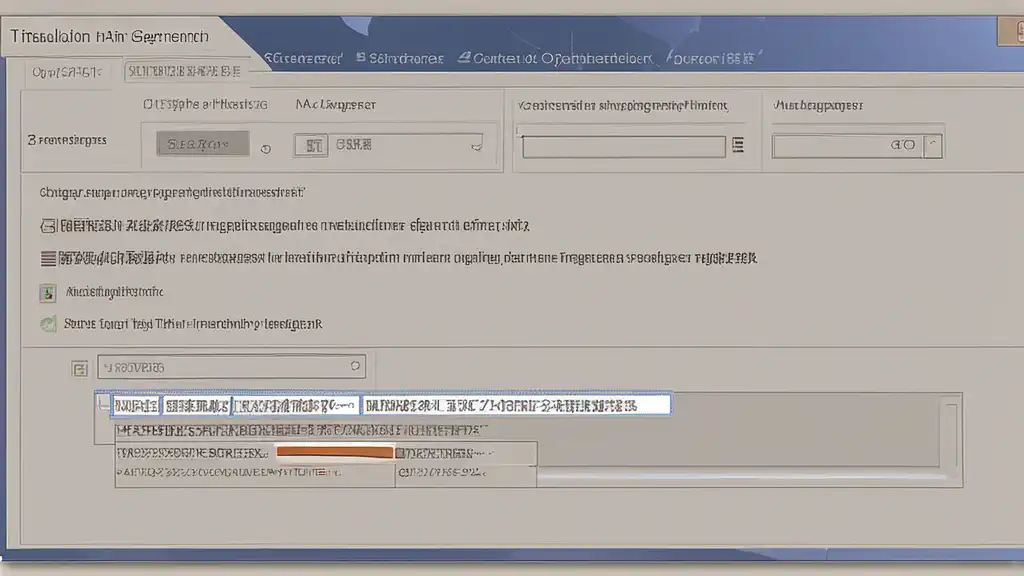The width and height of the screenshot is (1024, 576).
Task: Open the long third top menu item
Action: click(562, 58)
